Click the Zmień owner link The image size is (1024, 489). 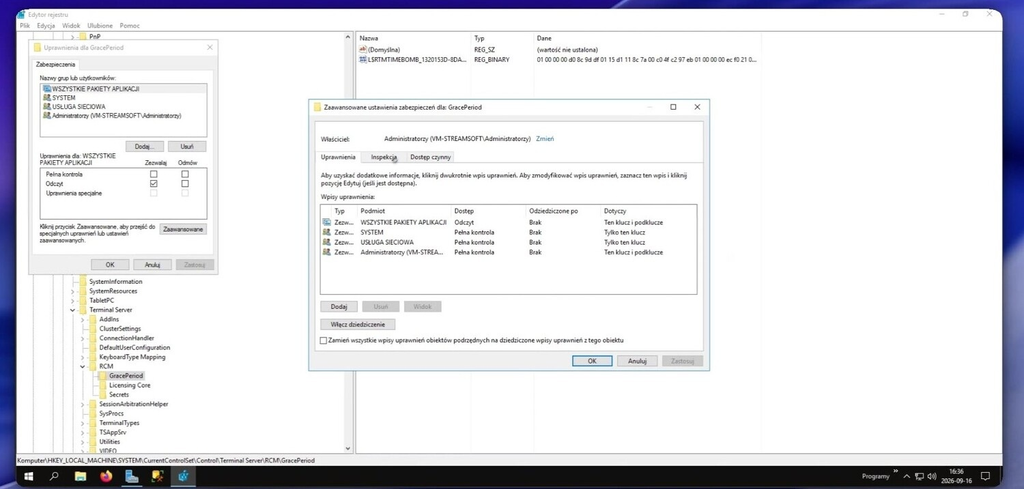coord(545,138)
